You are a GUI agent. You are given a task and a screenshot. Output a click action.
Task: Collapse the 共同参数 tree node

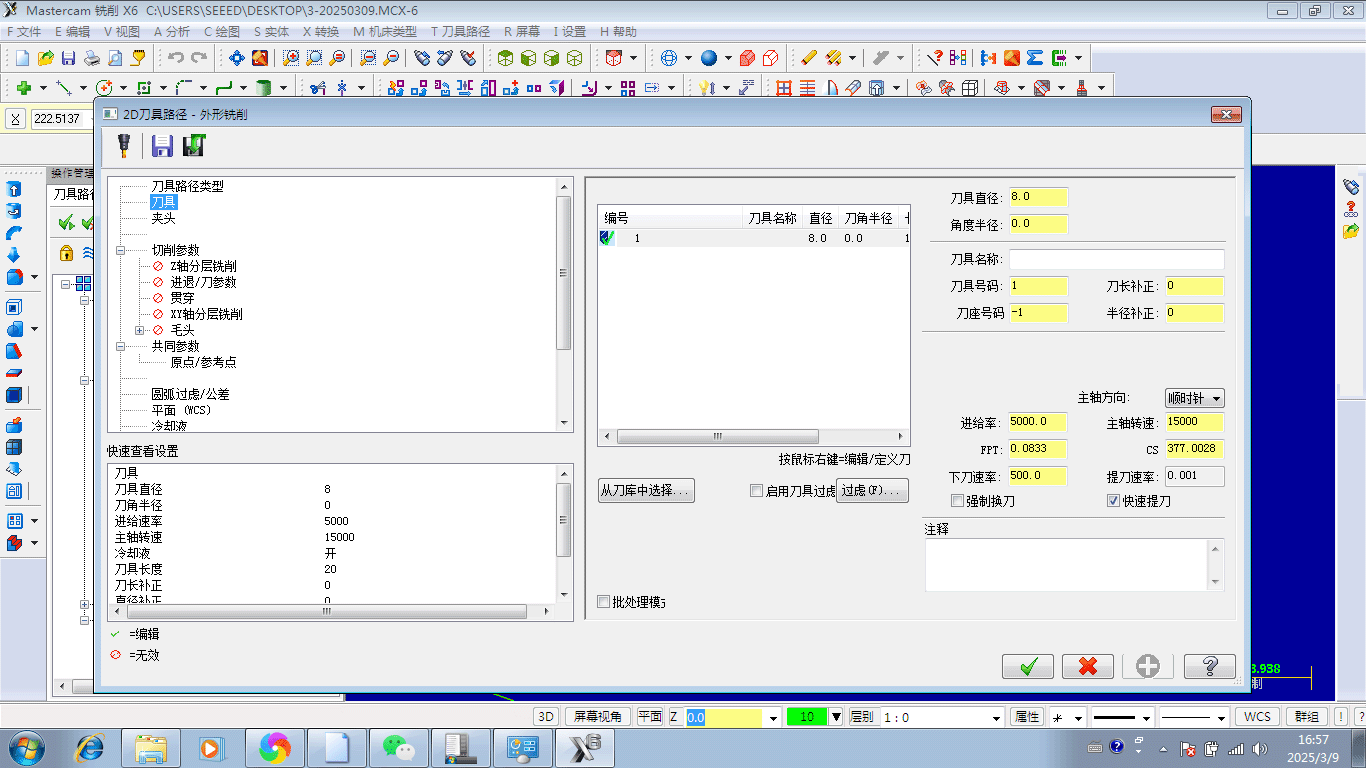click(x=120, y=346)
